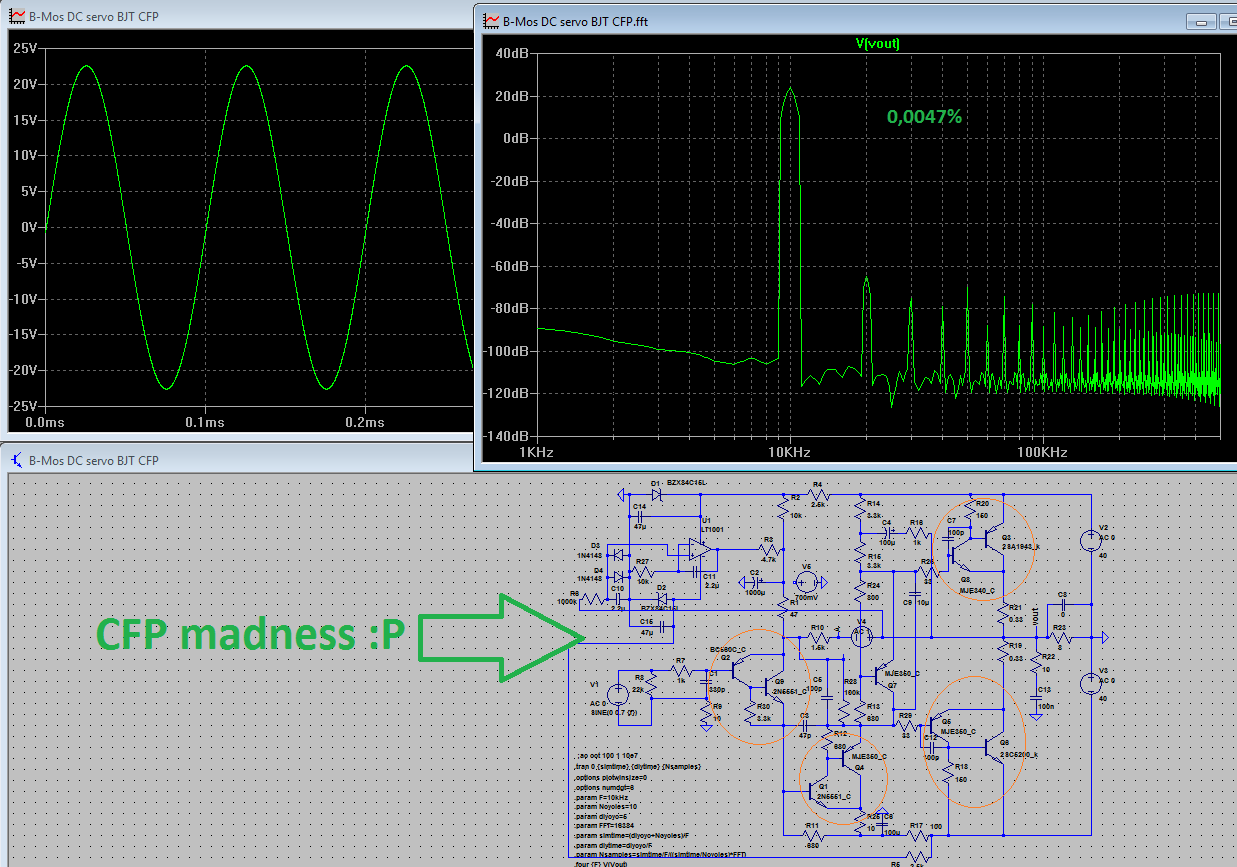The height and width of the screenshot is (867, 1237).
Task: Click the -140dB label on FFT vertical axis
Action: [507, 437]
